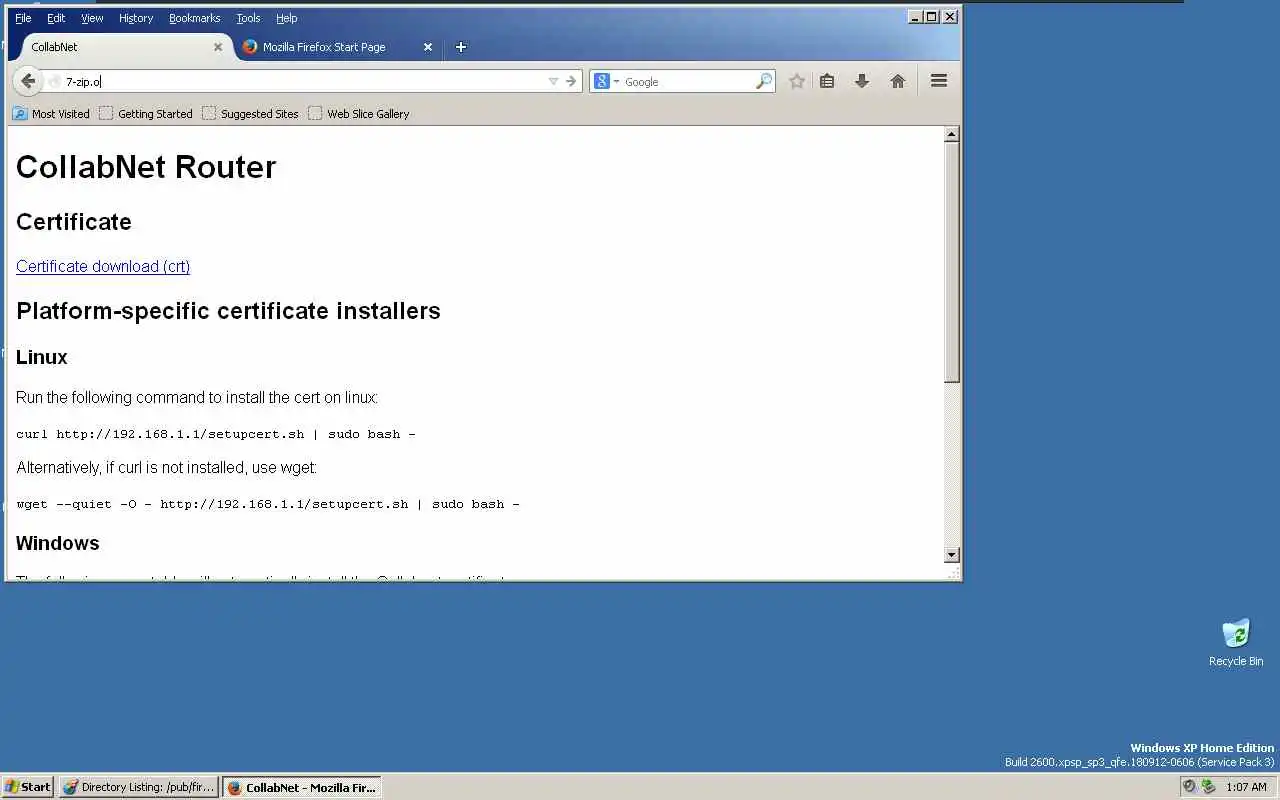Minimize the Firefox window

[915, 16]
